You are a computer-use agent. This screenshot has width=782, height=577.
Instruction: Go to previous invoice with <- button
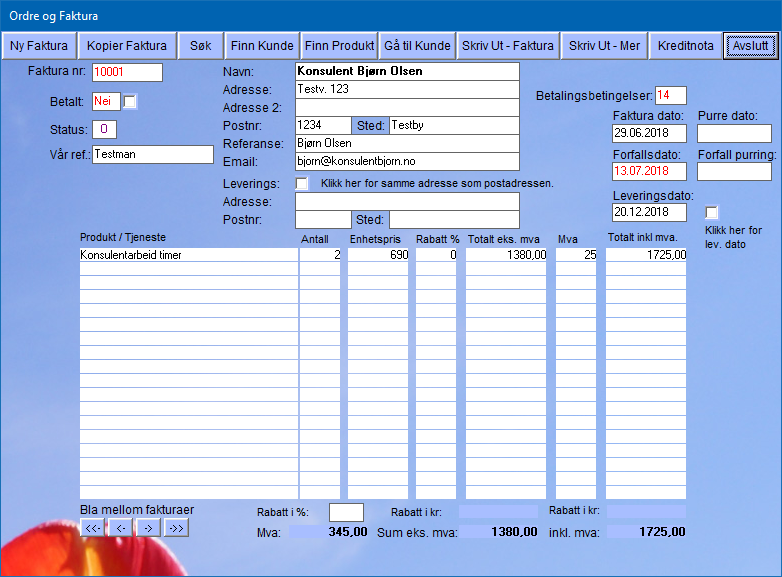pyautogui.click(x=120, y=528)
